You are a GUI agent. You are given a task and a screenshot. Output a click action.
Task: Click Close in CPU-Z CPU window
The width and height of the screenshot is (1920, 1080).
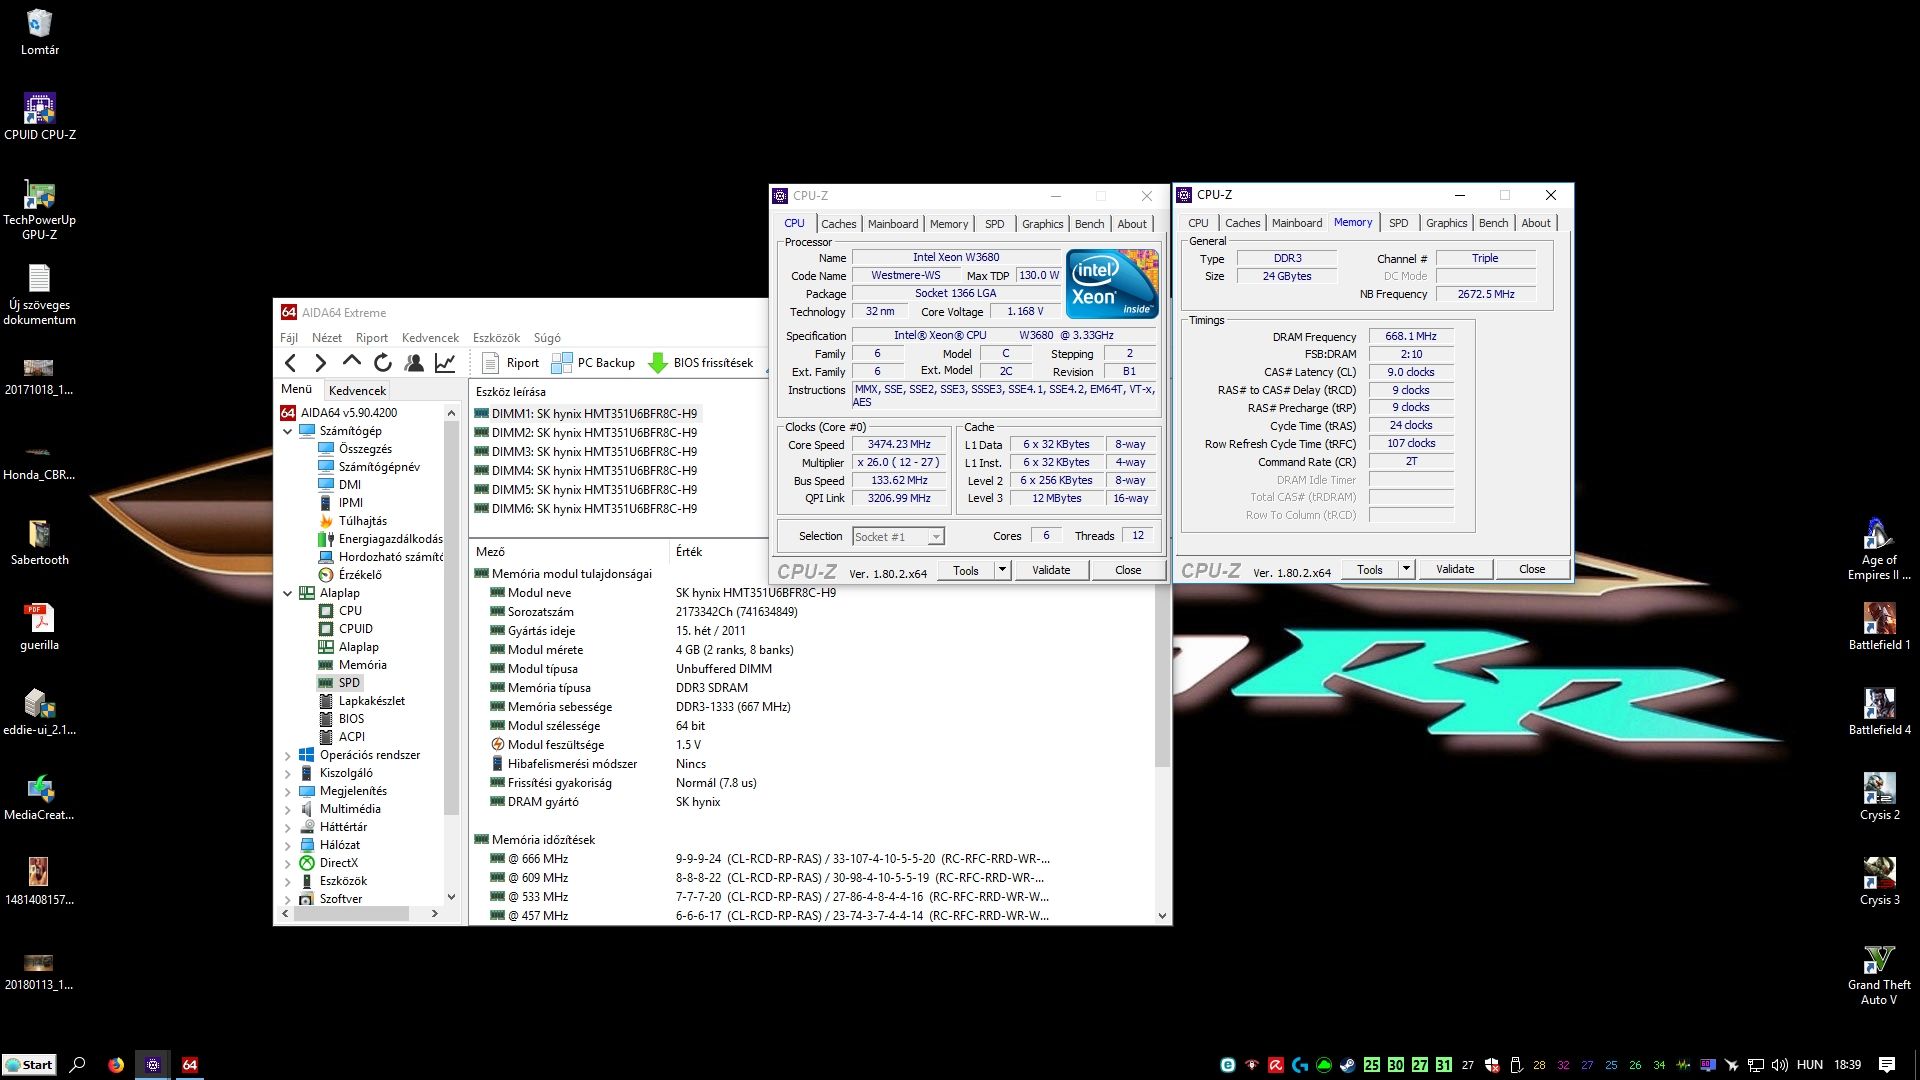(x=1128, y=570)
